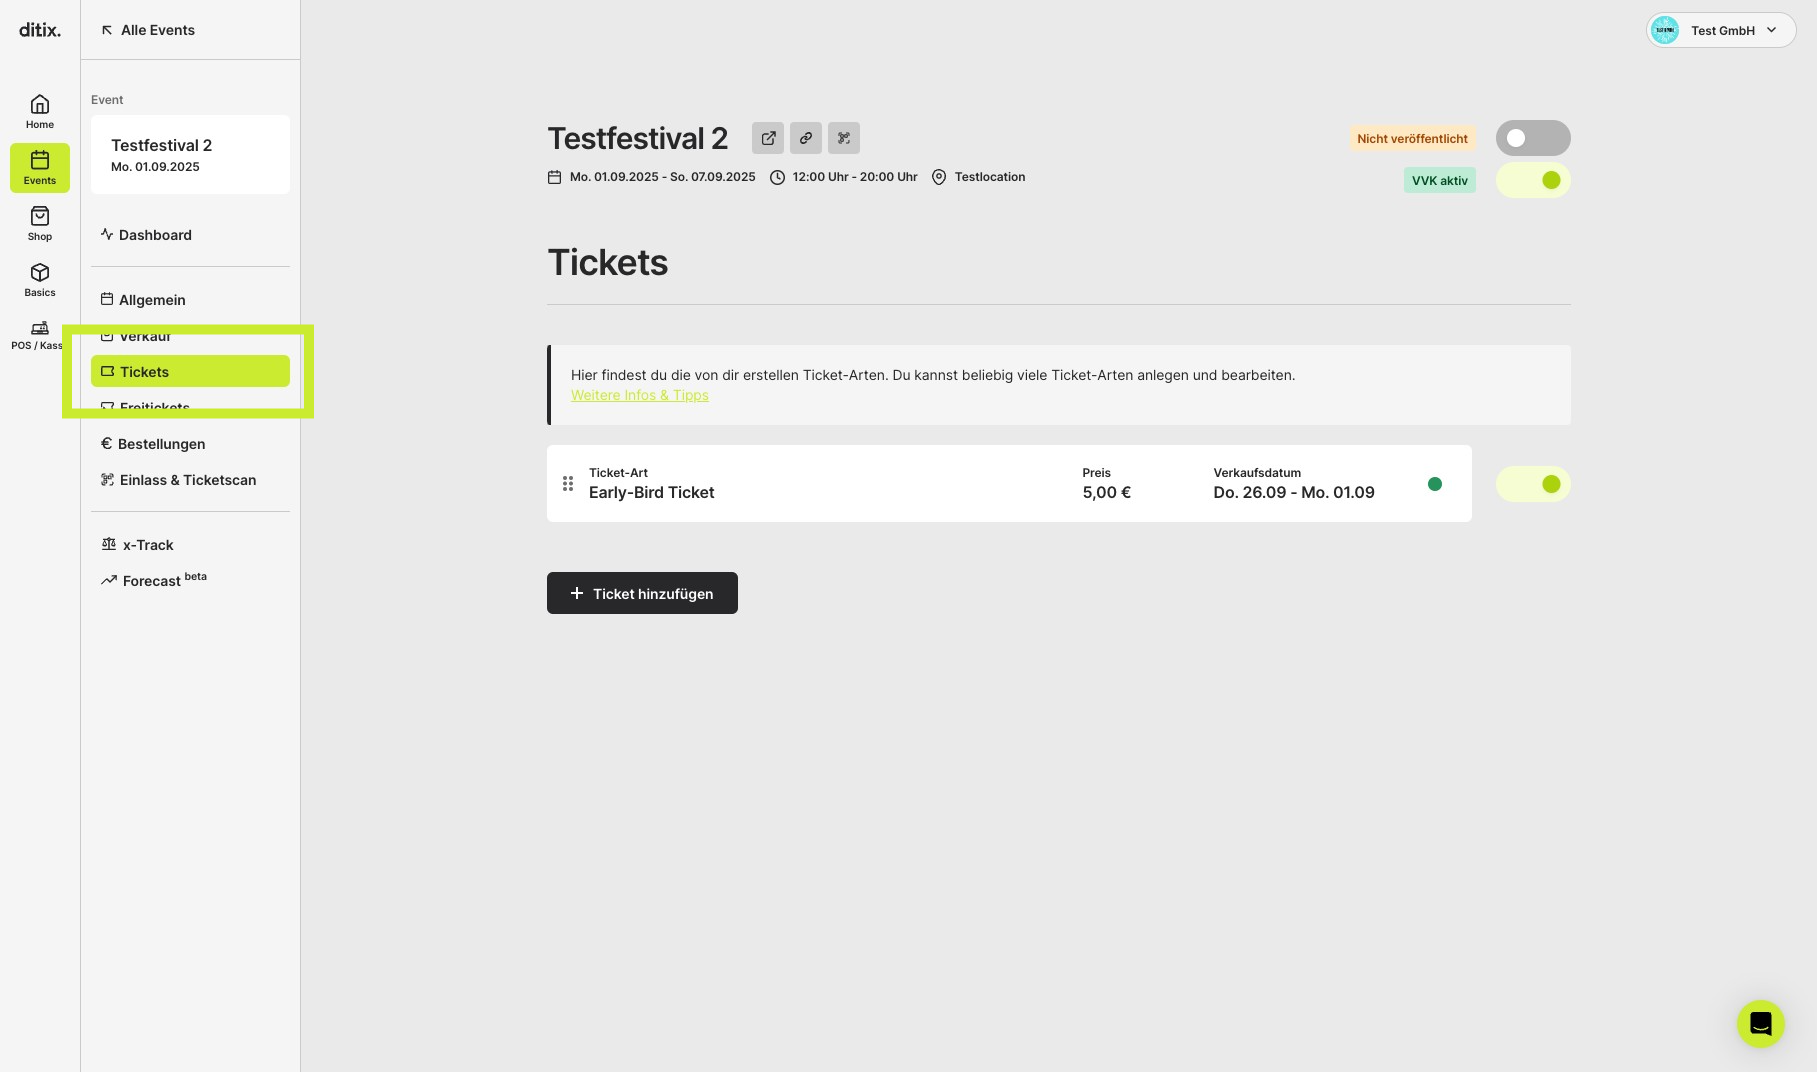Click the Ticket hinzufügen button
Viewport: 1817px width, 1072px height.
pos(642,593)
